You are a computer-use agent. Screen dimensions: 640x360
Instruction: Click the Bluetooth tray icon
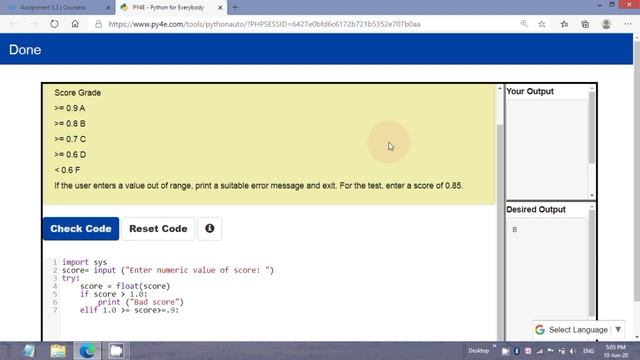coord(516,351)
